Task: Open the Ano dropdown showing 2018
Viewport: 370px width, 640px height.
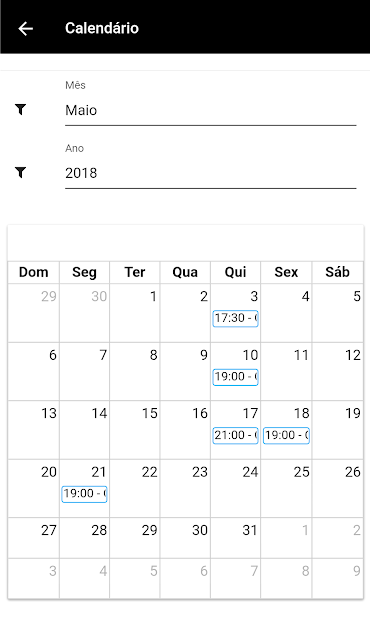Action: 210,173
